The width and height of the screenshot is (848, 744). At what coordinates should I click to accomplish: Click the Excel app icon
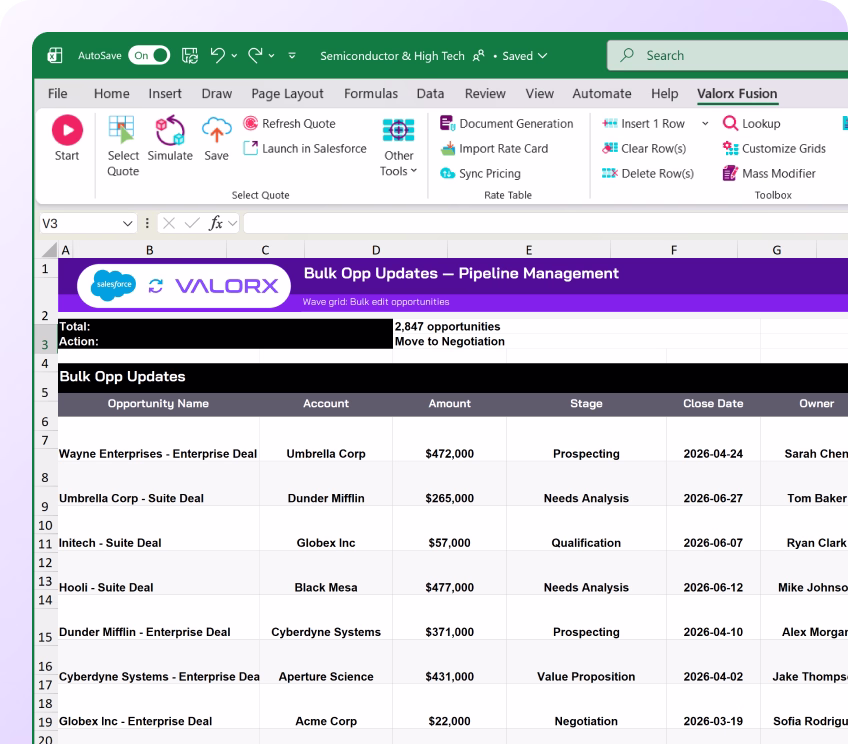click(x=55, y=55)
